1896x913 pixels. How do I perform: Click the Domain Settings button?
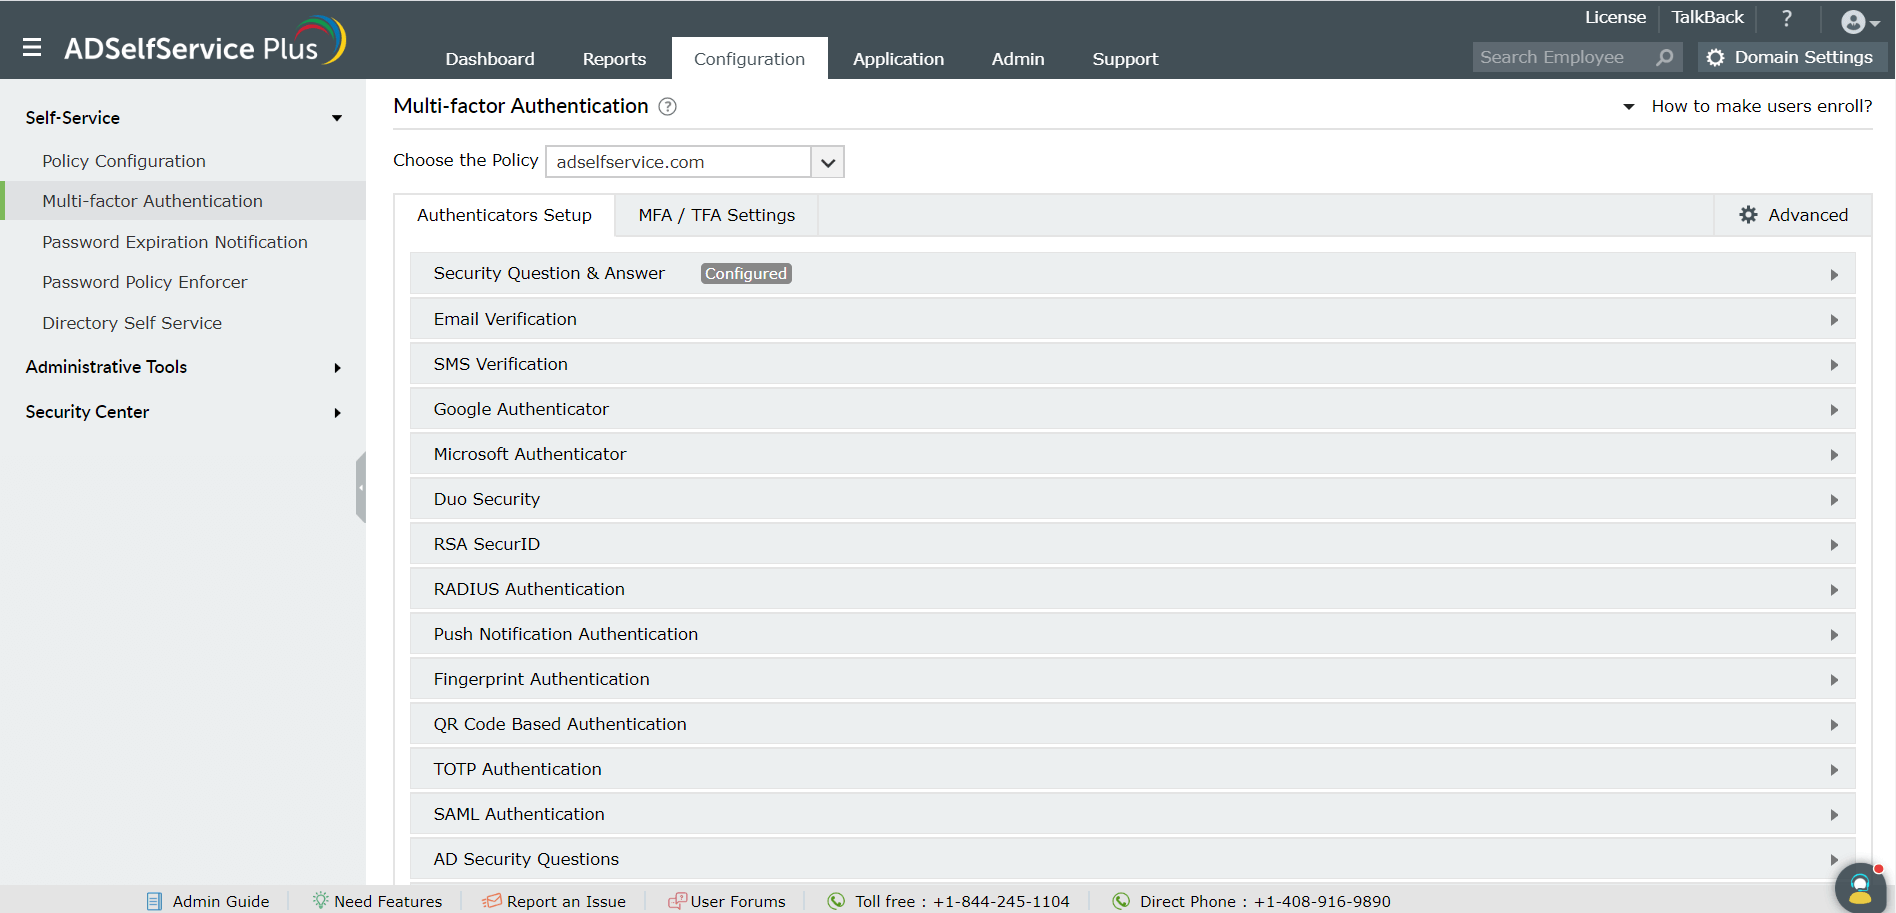(1791, 58)
